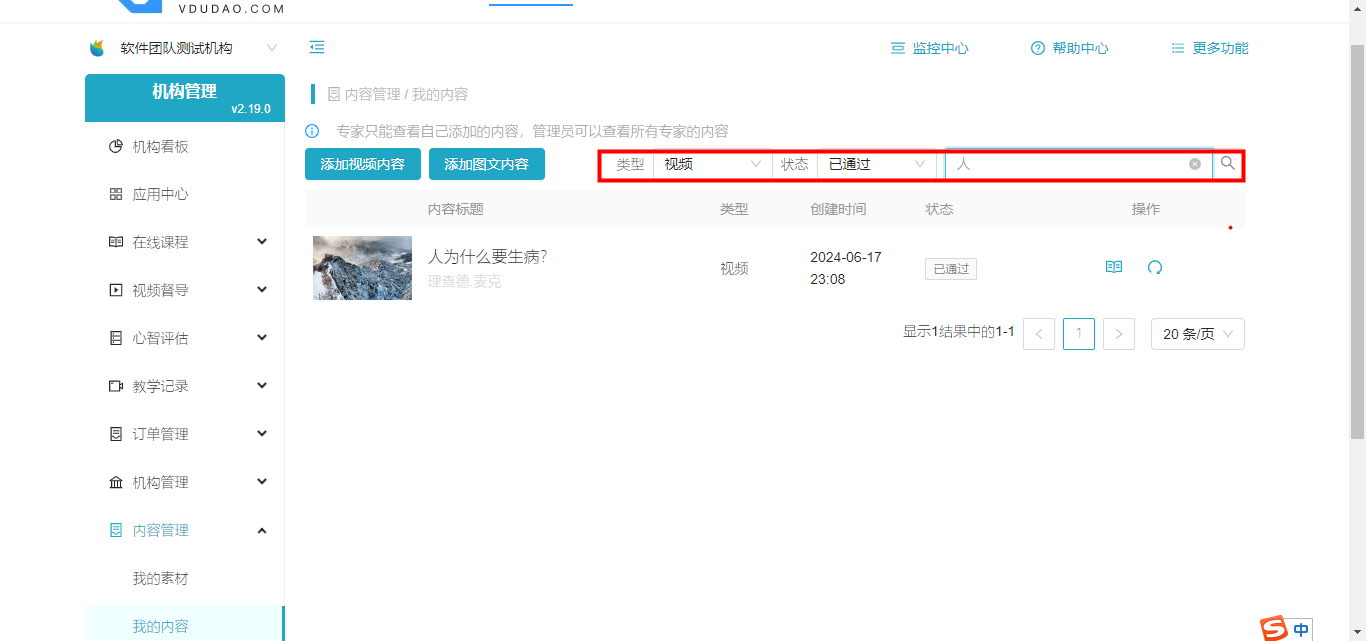Screen dimensions: 1366x641
Task: Click the 显示1结果中的1-1 results summary
Action: [x=959, y=331]
